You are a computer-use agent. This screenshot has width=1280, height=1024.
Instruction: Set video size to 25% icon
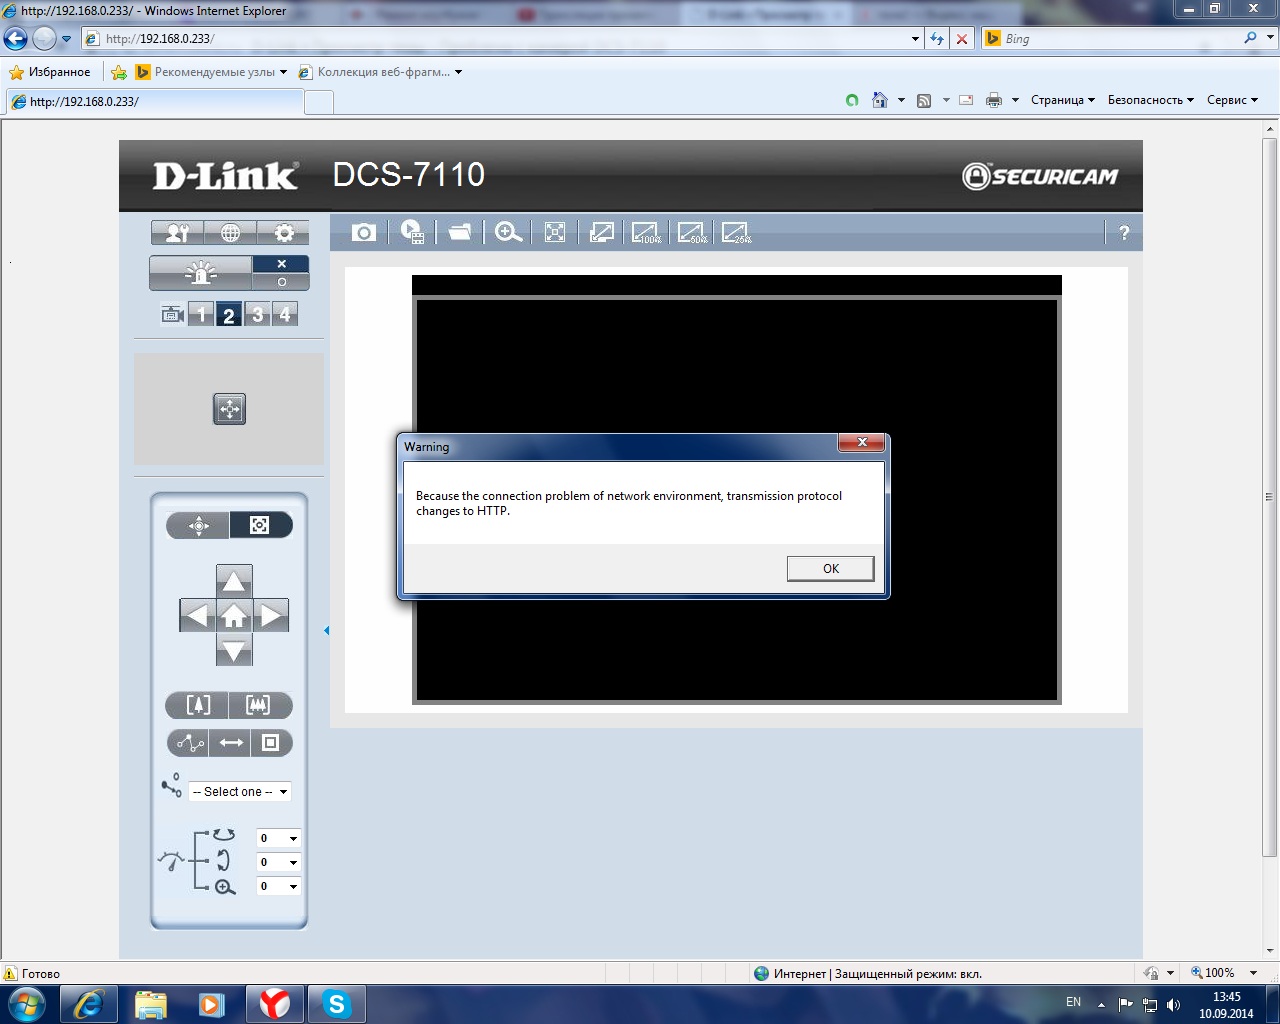(736, 232)
